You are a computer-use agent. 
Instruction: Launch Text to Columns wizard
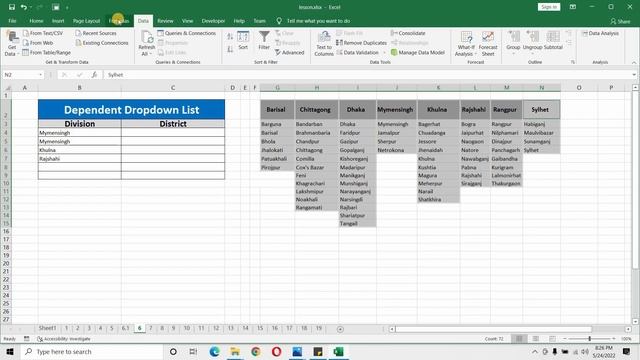[x=324, y=43]
